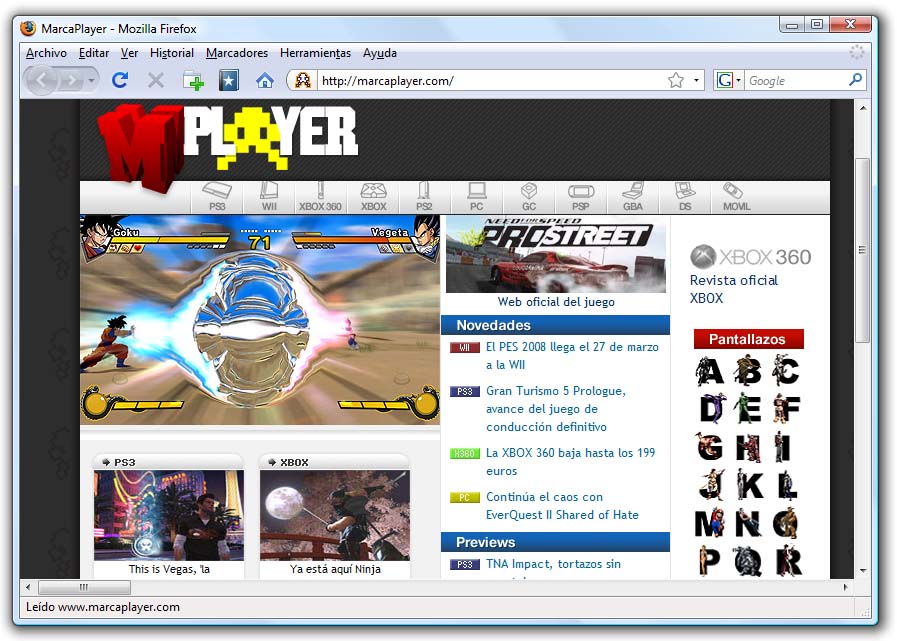
Task: Click the horizontal scrollbar right arrow
Action: tap(846, 587)
